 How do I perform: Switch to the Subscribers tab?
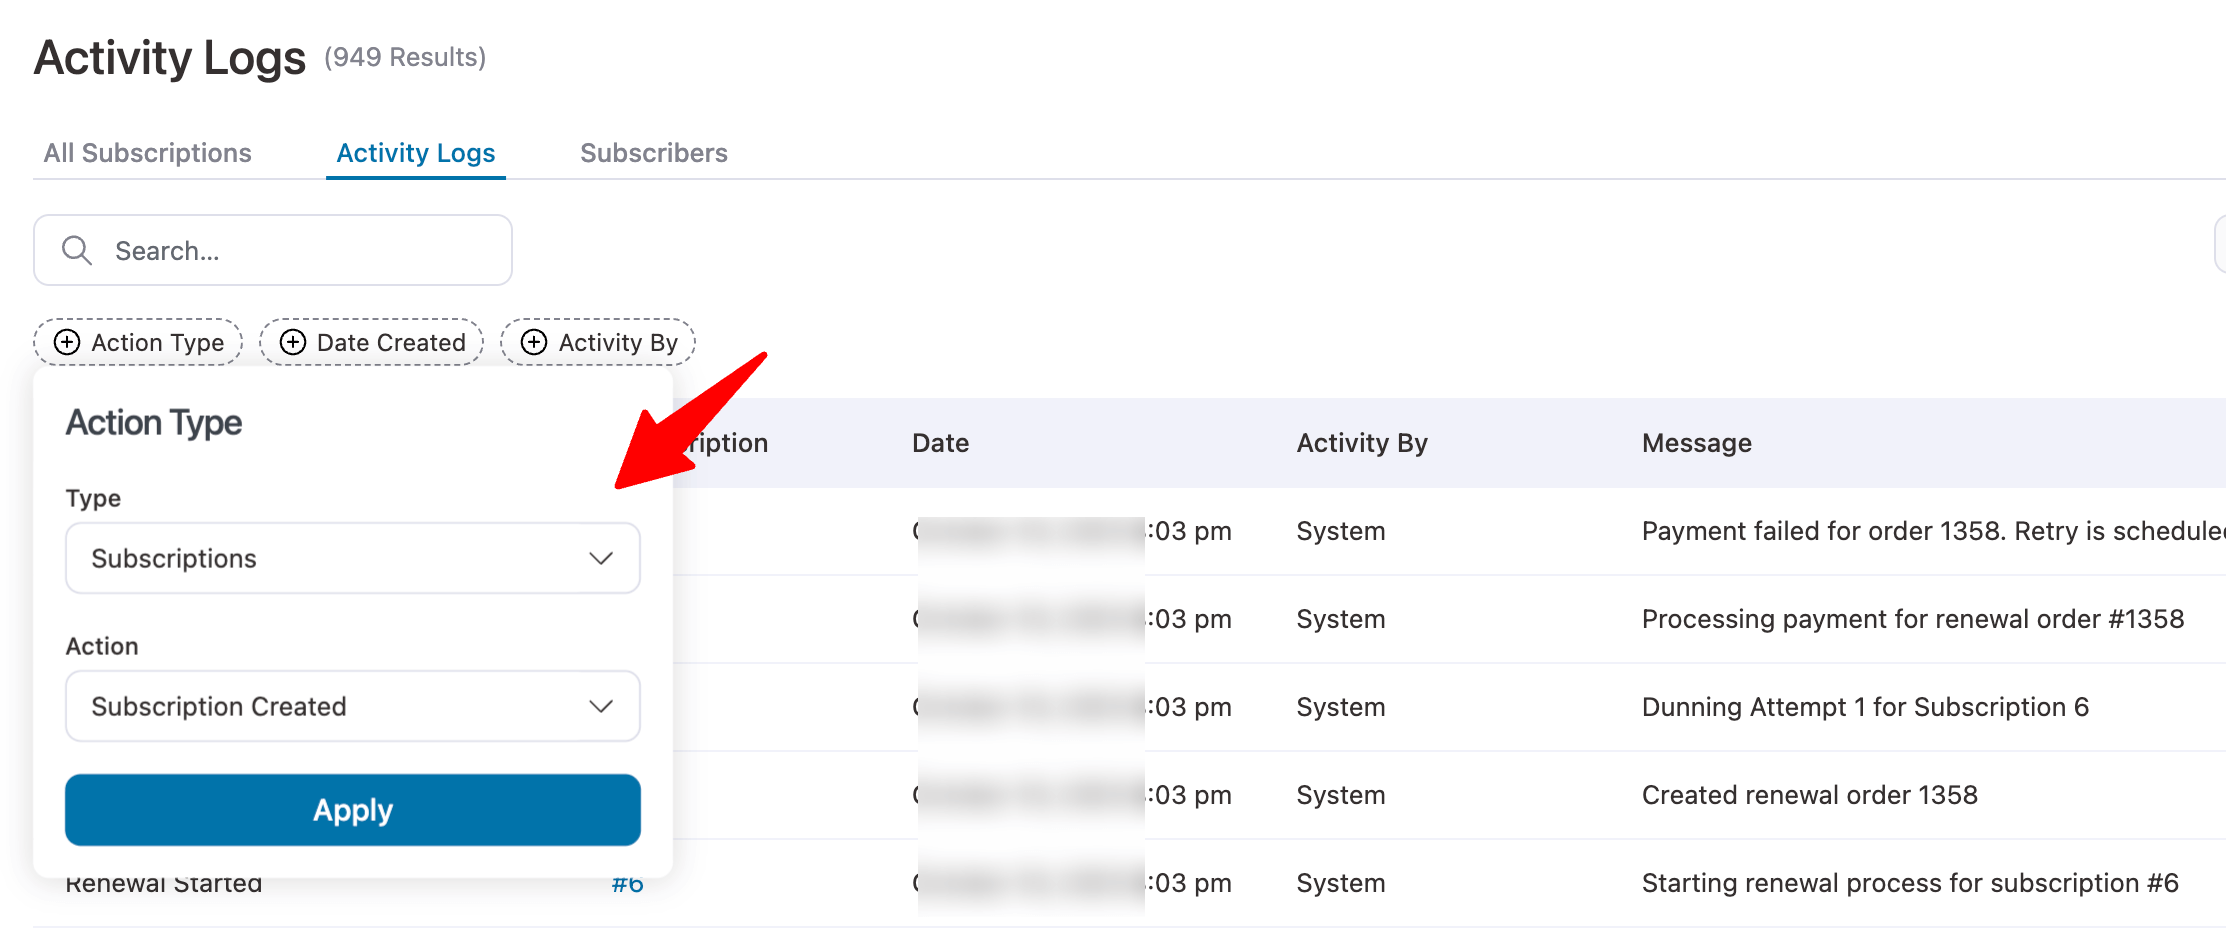(653, 152)
